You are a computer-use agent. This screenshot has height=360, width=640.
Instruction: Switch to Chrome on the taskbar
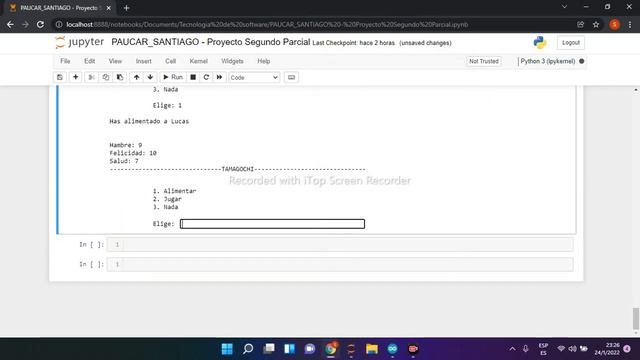coord(331,349)
